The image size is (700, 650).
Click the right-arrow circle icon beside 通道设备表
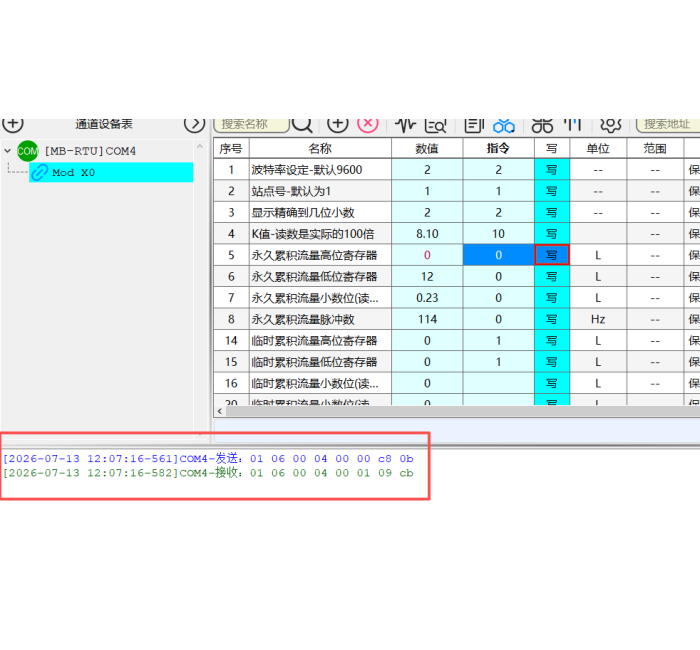(194, 124)
